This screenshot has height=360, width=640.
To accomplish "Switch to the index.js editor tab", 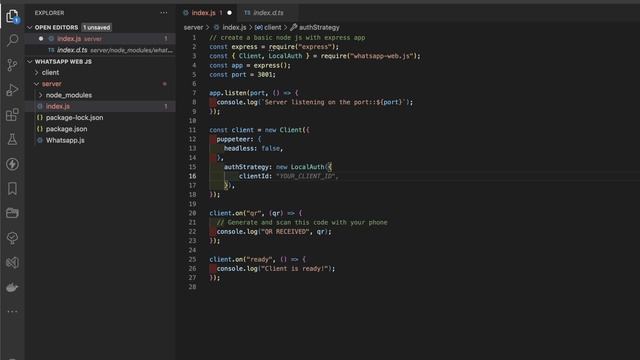I will [x=207, y=13].
